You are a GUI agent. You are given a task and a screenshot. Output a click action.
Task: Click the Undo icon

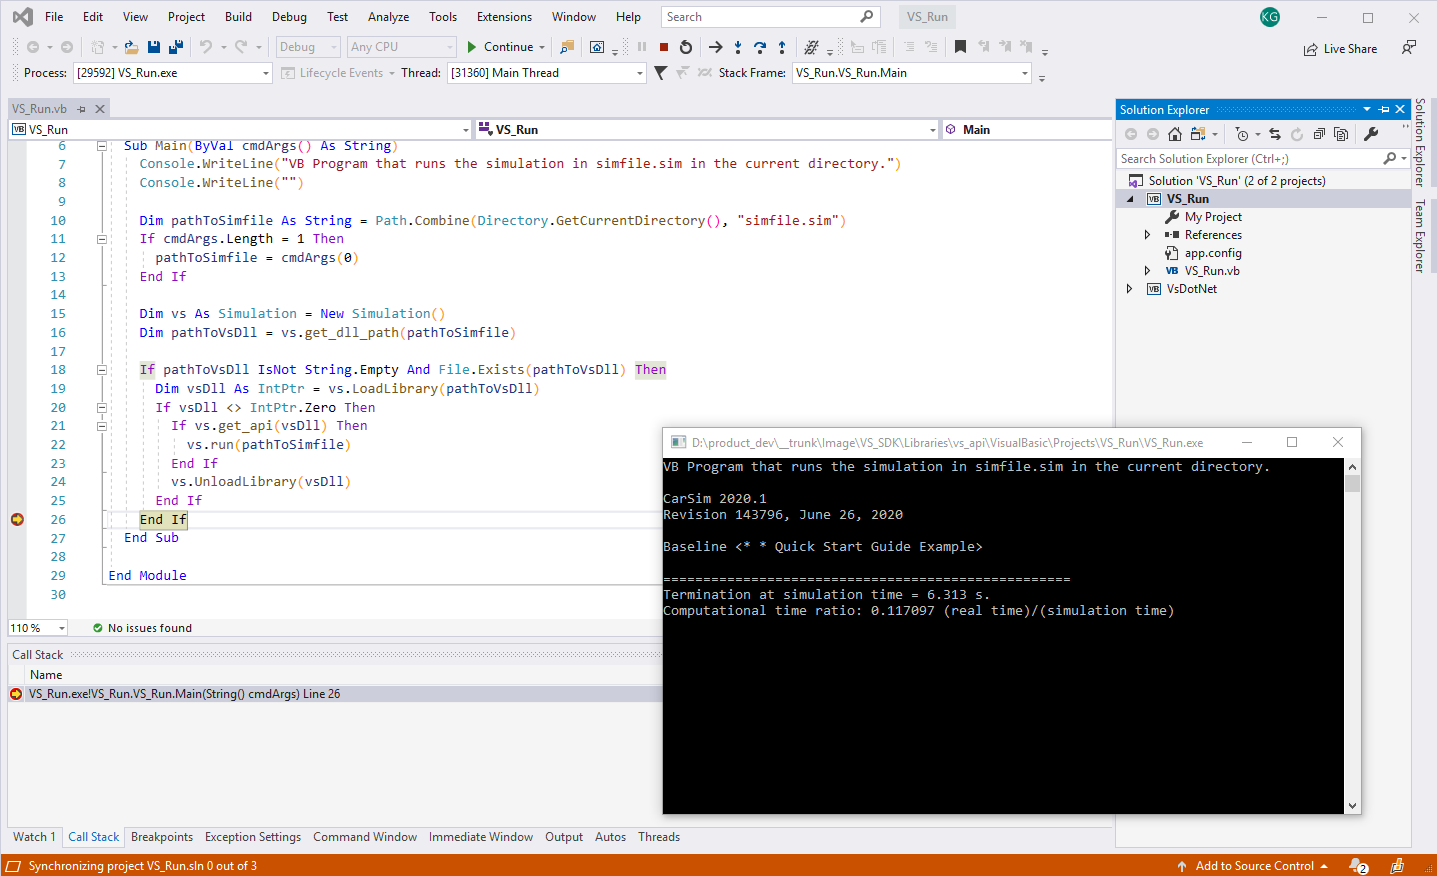click(x=206, y=47)
